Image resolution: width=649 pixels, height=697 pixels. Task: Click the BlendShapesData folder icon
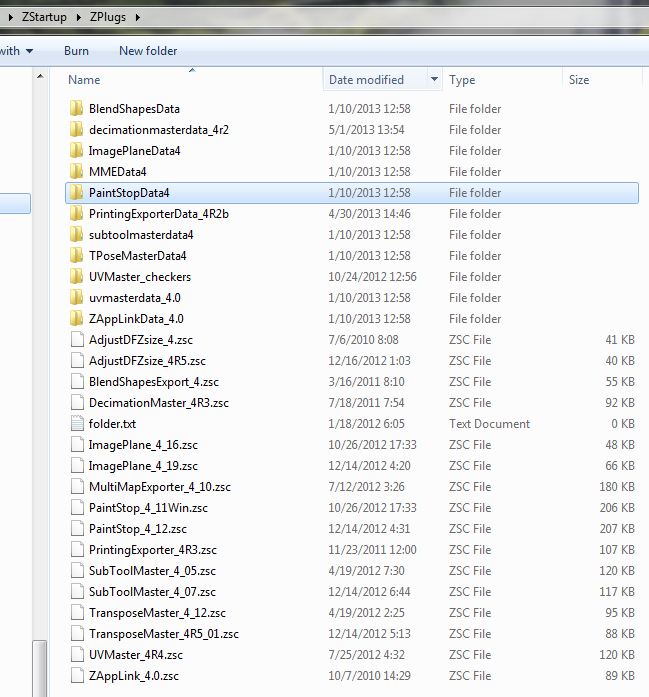[x=76, y=108]
